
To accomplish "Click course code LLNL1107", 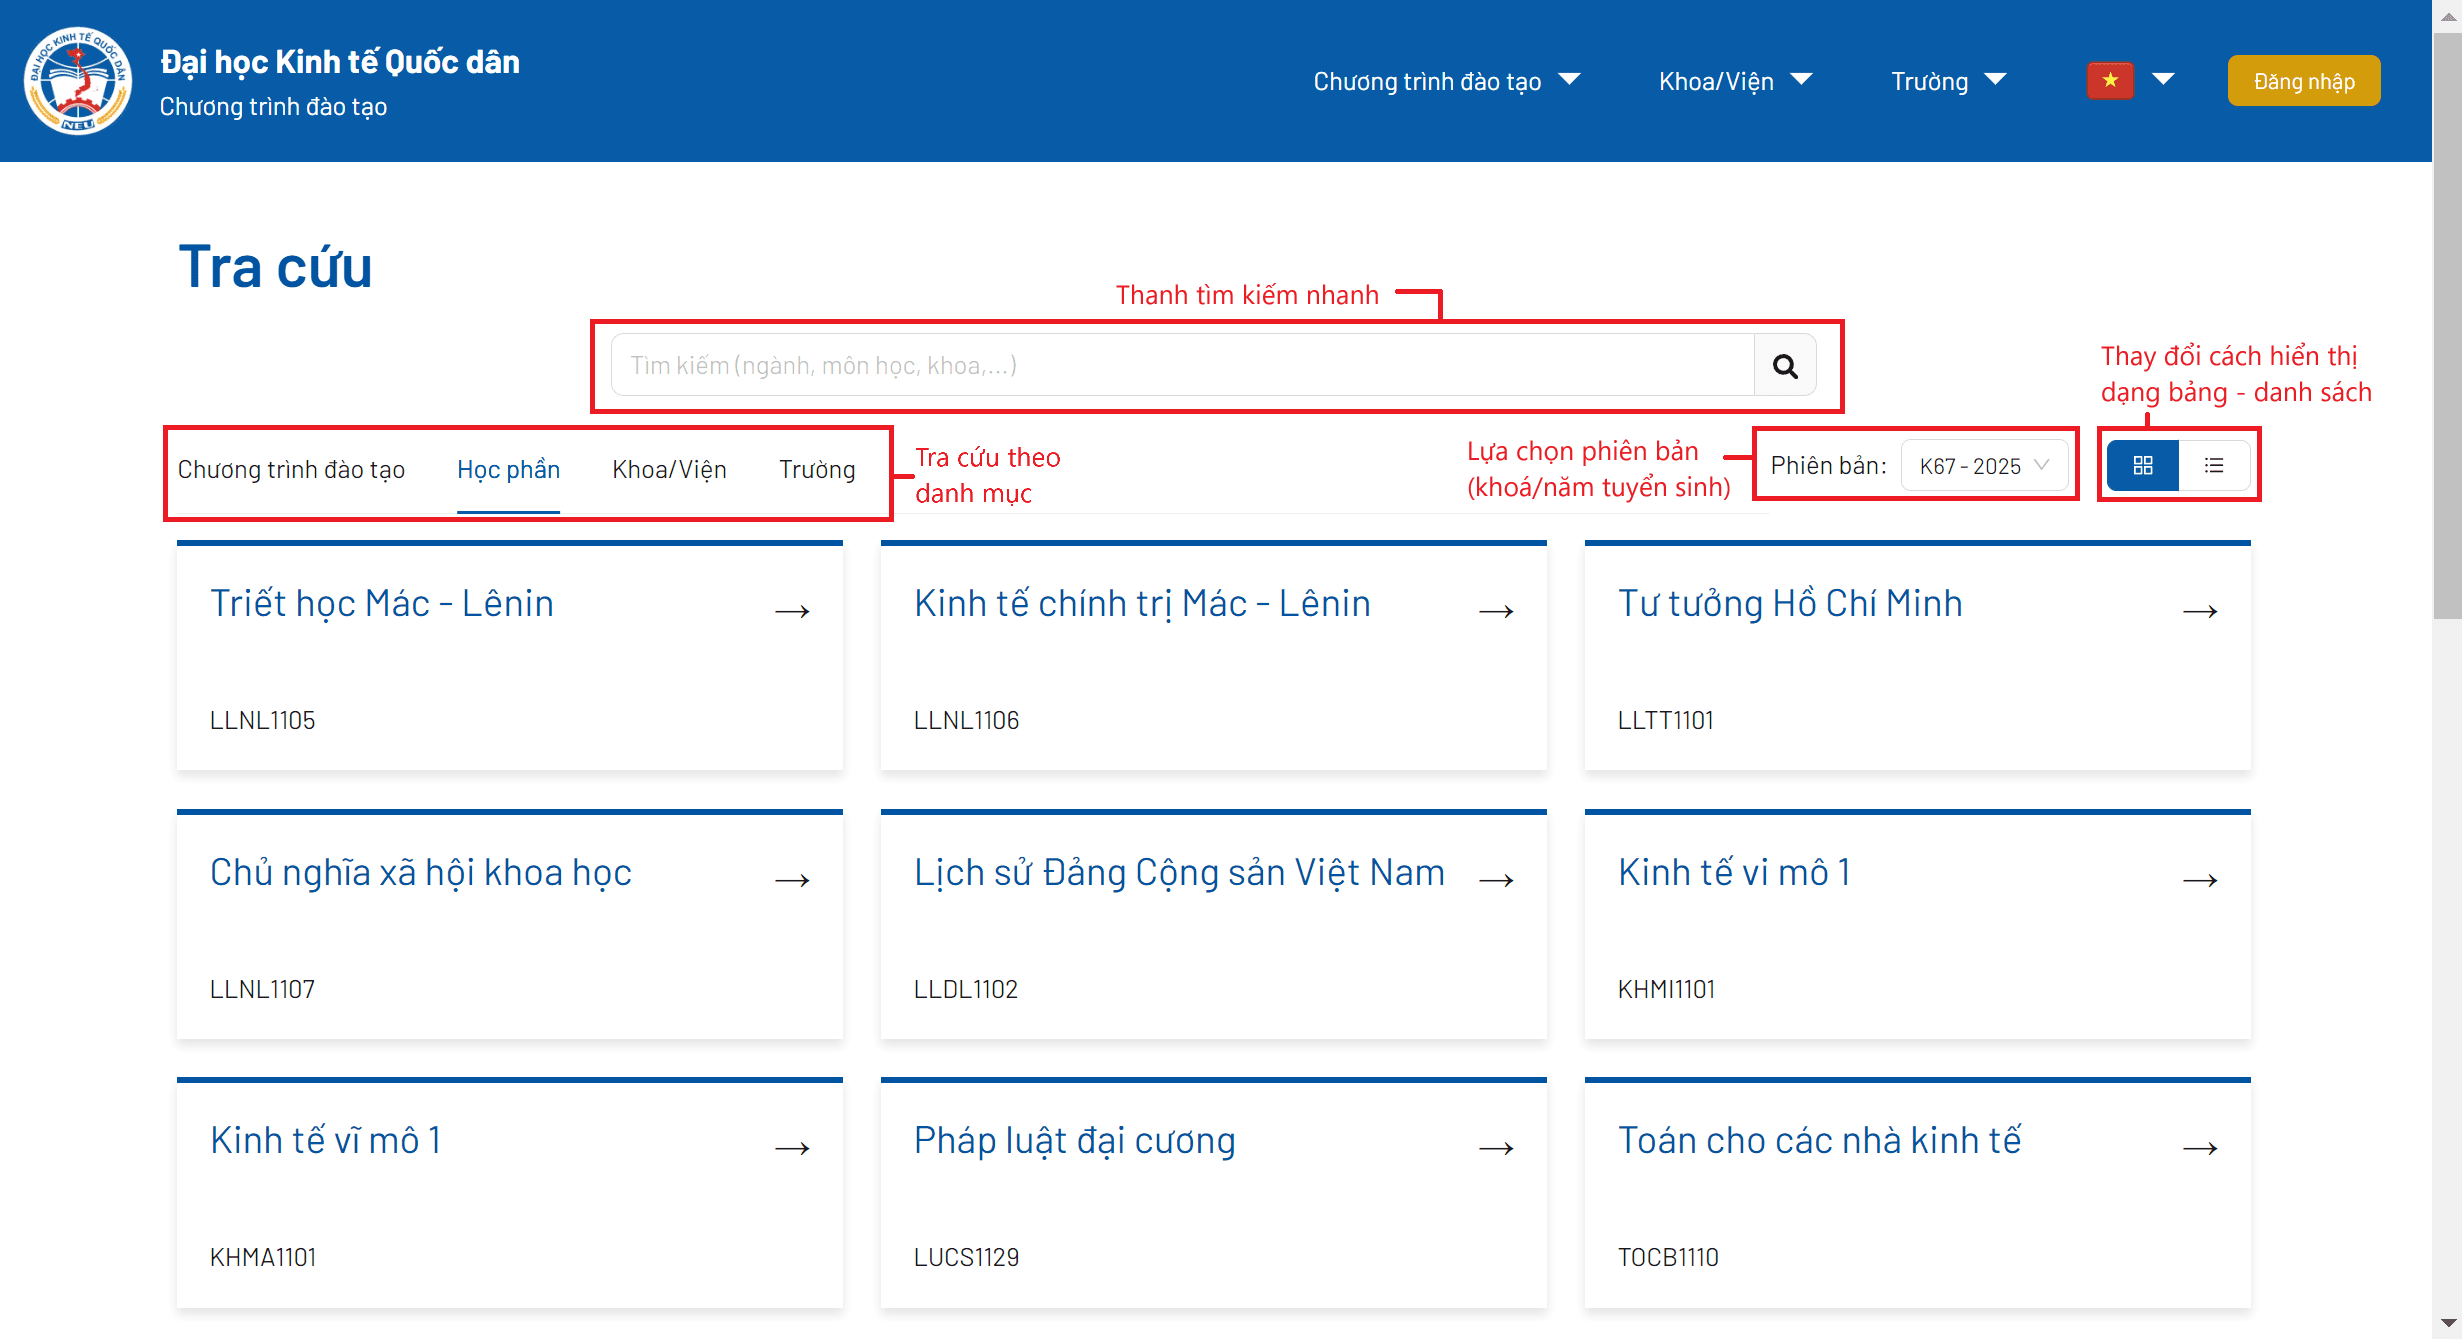I will [262, 989].
